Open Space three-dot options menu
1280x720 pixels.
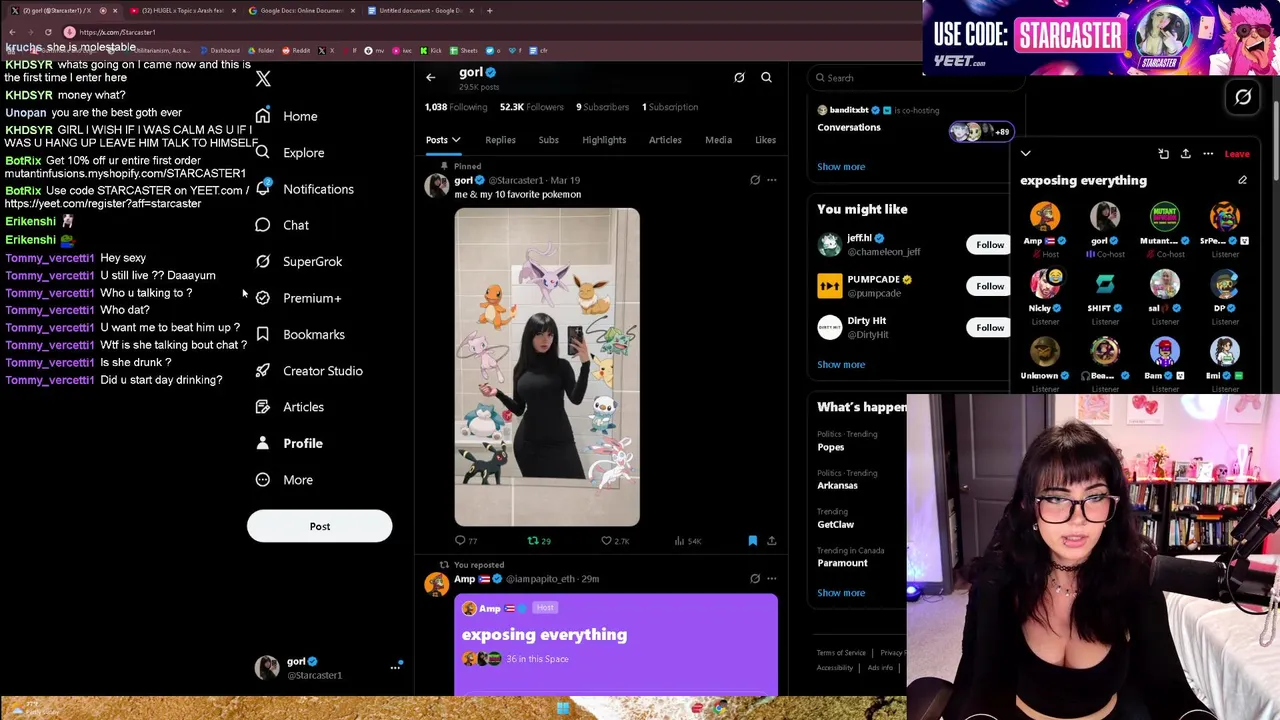(x=1208, y=154)
